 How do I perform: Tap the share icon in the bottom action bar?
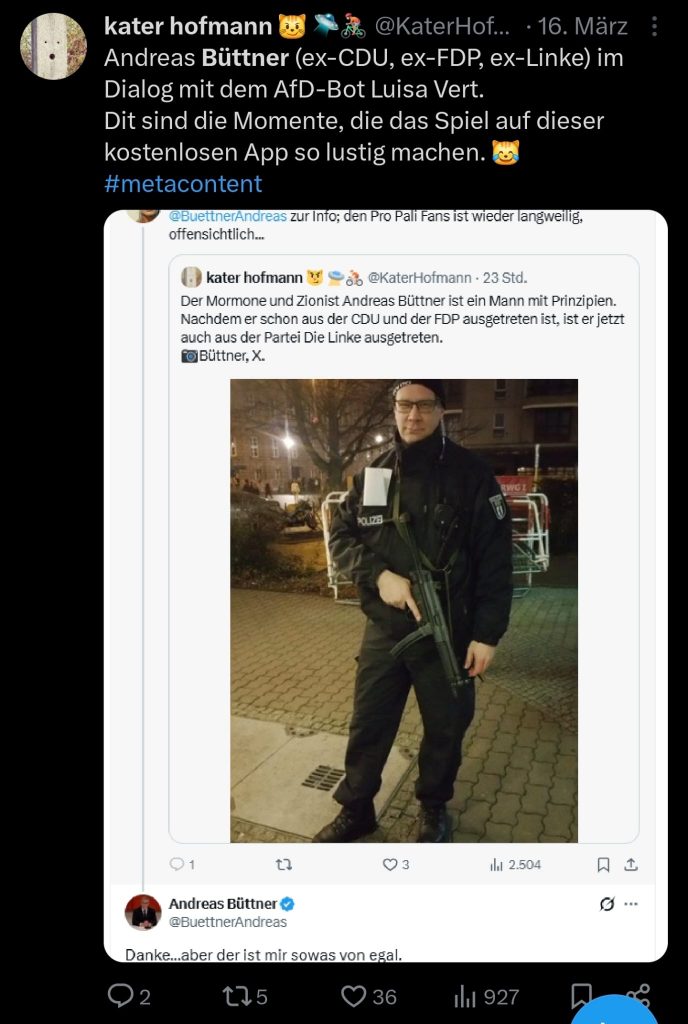click(x=638, y=996)
